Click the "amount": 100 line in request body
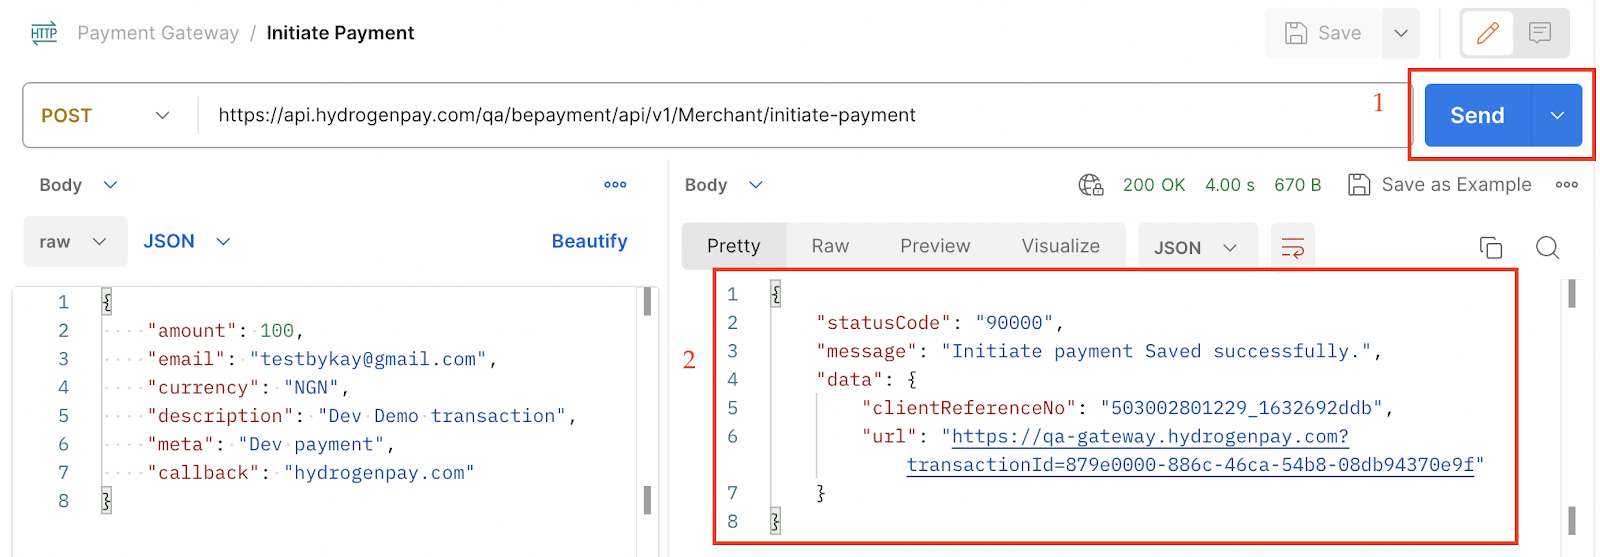 [x=225, y=331]
